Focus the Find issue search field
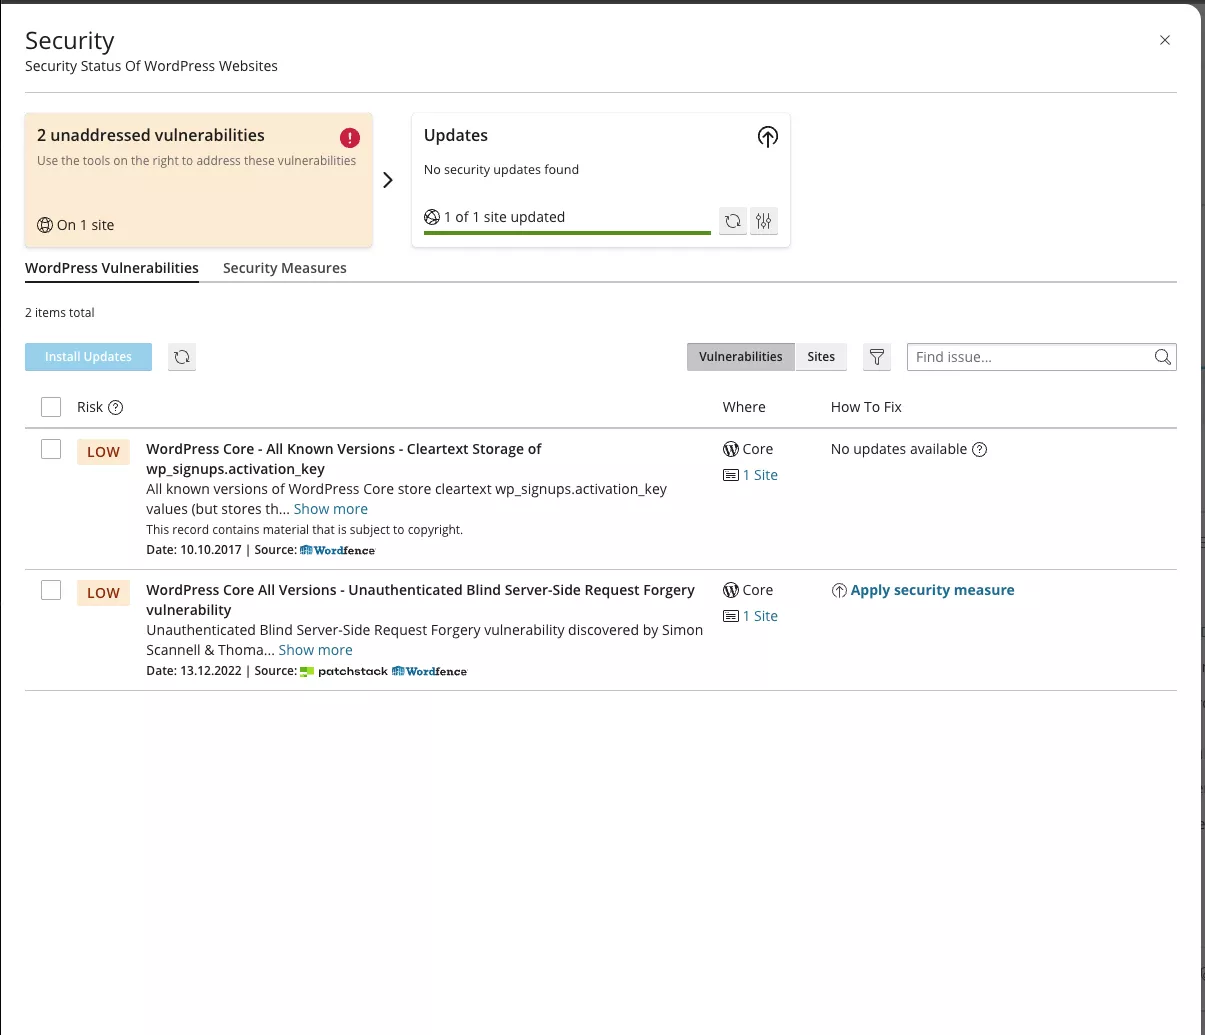Image resolution: width=1205 pixels, height=1035 pixels. click(1030, 357)
